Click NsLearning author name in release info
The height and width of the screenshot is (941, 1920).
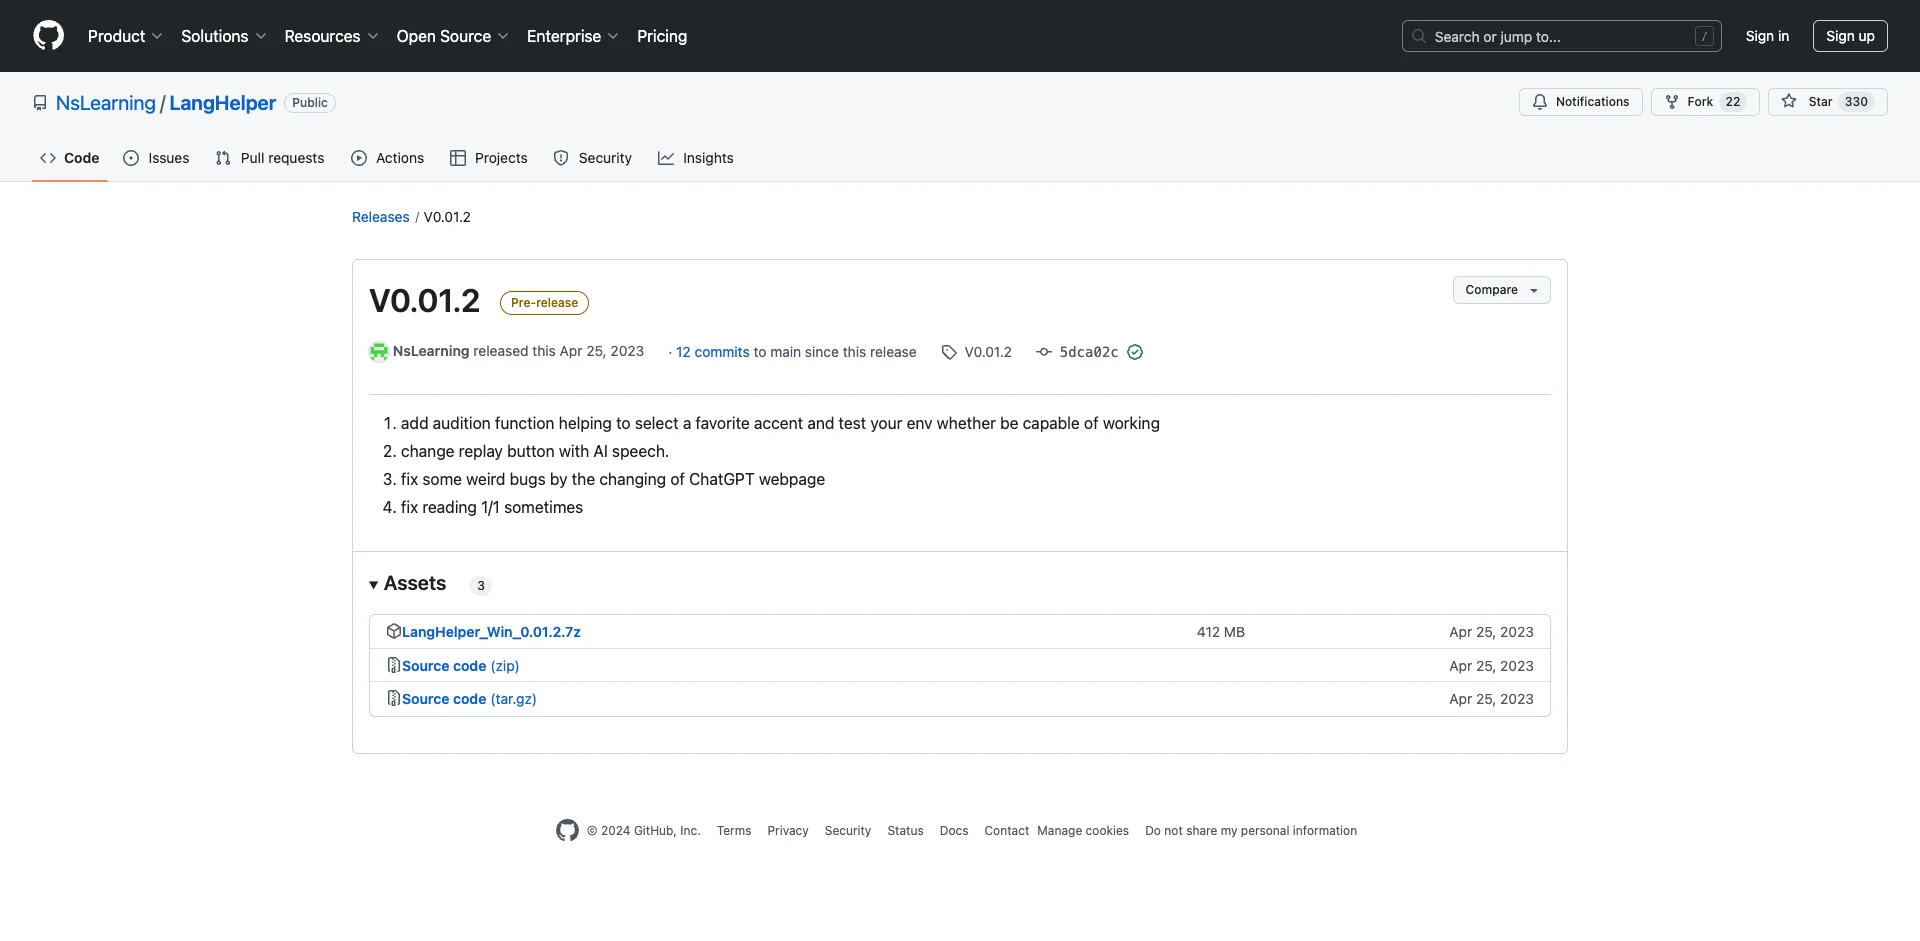431,351
